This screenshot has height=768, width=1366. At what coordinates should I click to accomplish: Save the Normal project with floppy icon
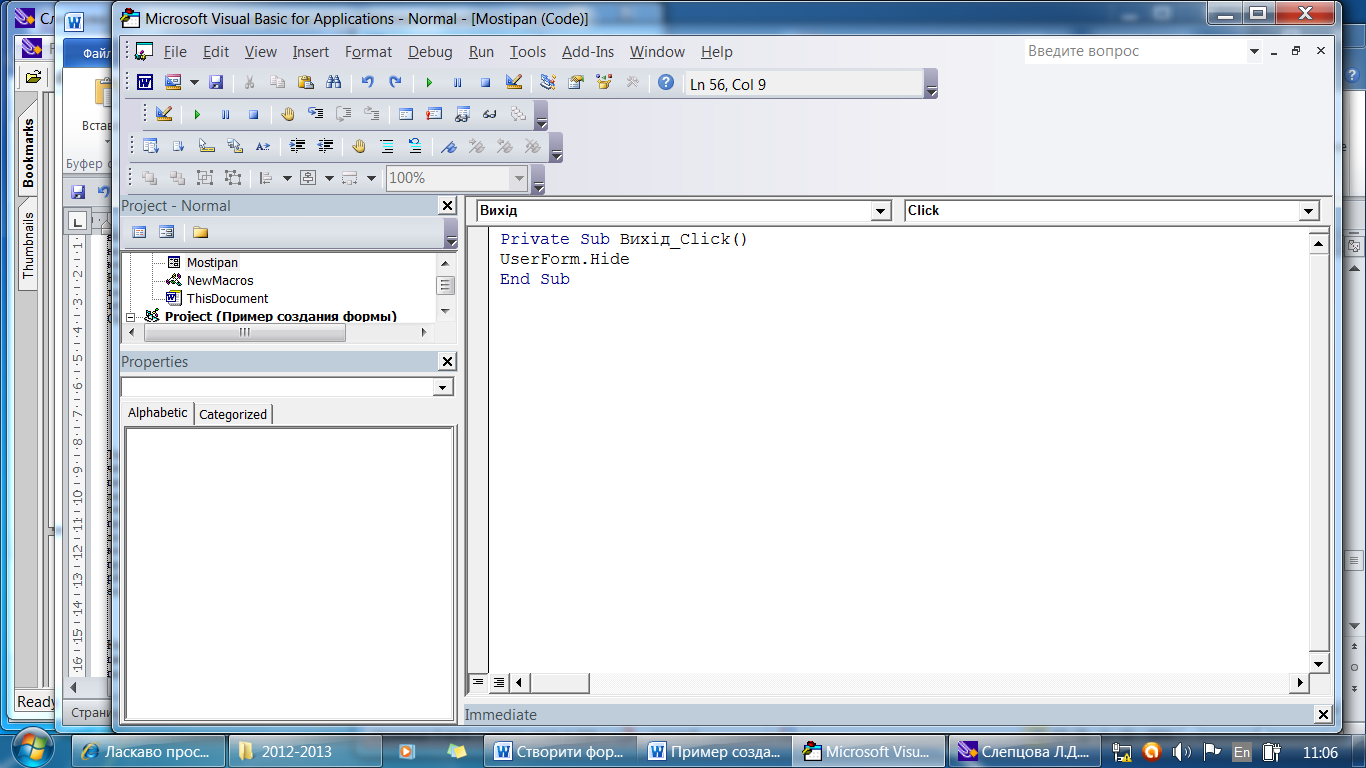click(x=216, y=83)
